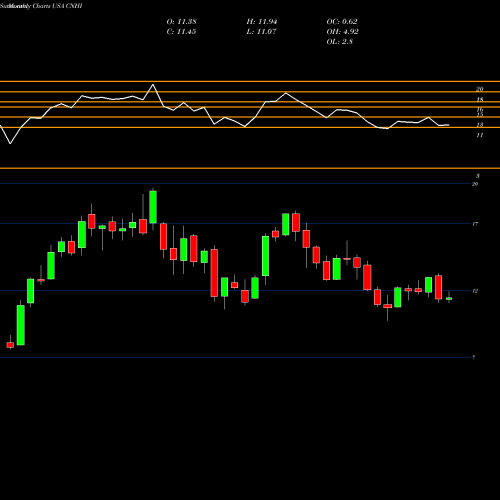Select the close value C: 11.45

(181, 32)
